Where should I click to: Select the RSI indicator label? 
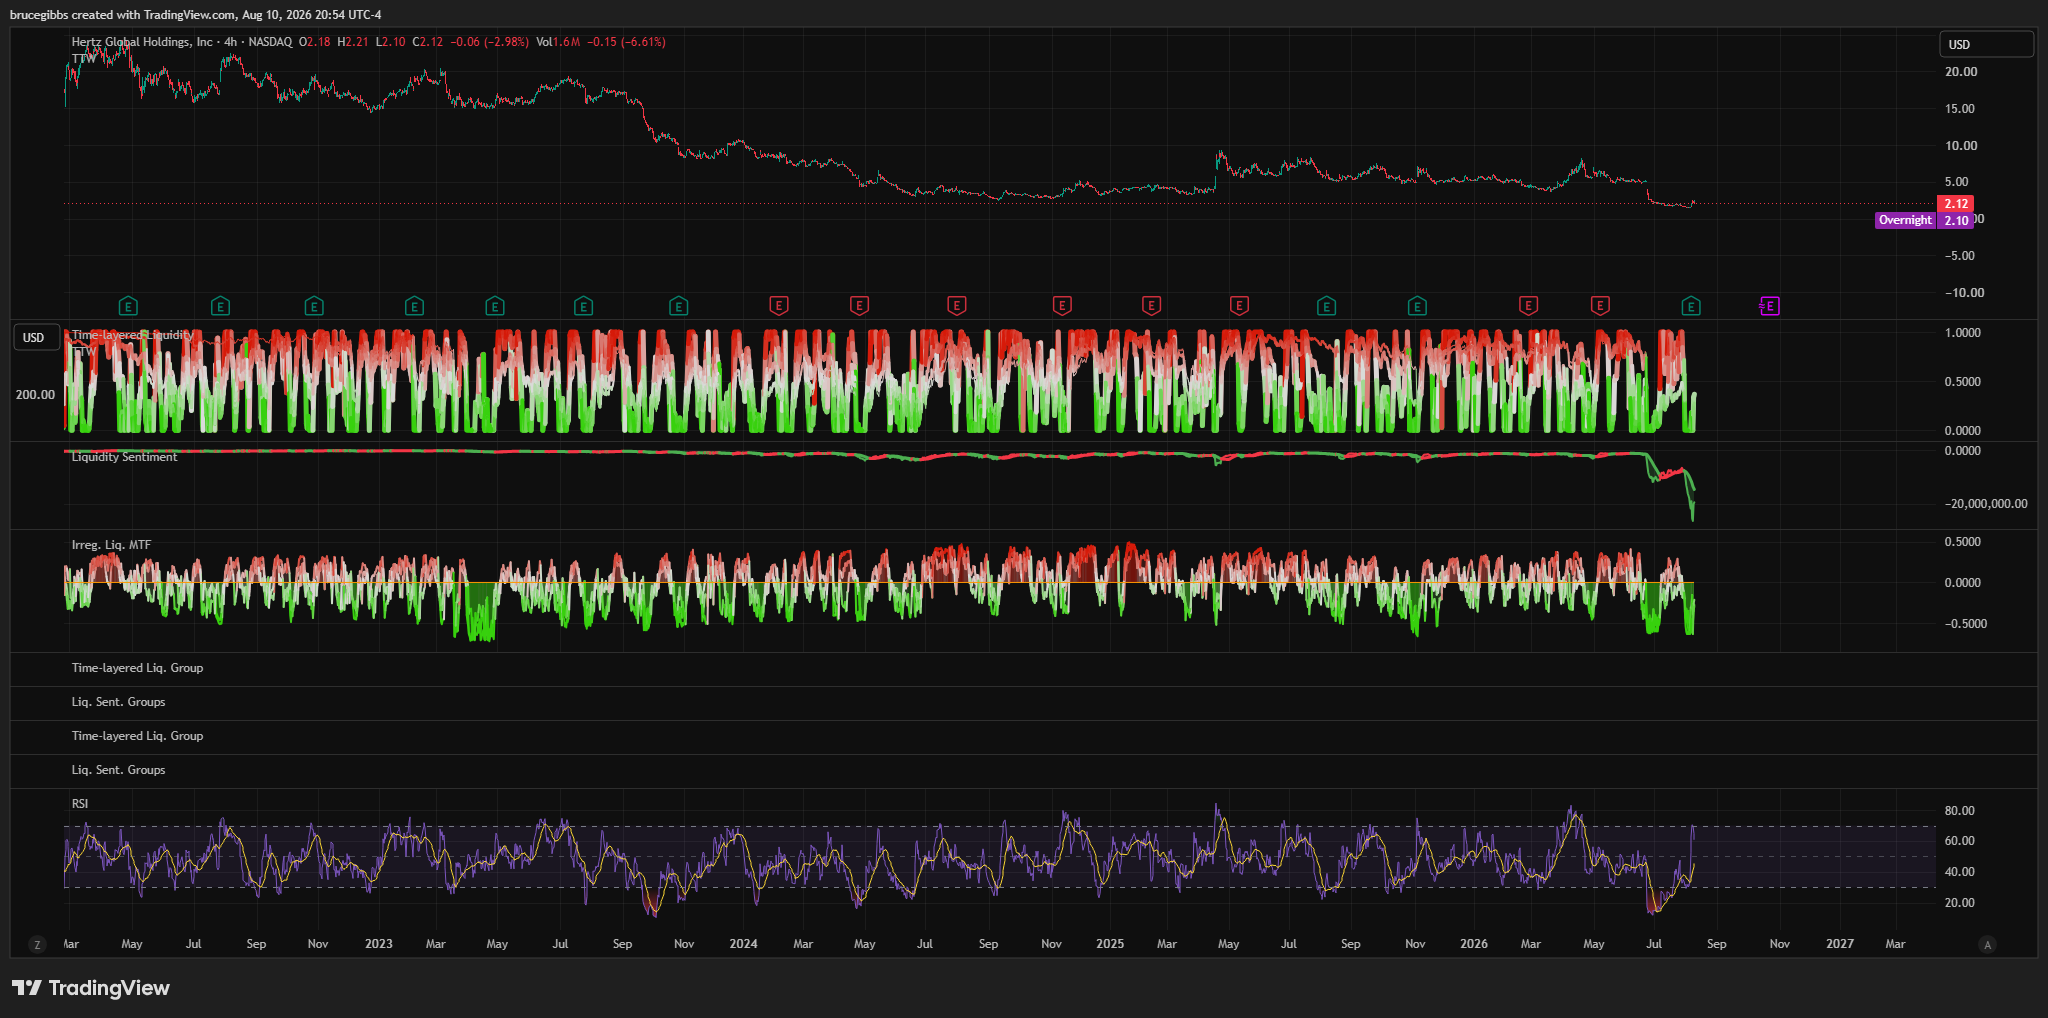point(80,804)
